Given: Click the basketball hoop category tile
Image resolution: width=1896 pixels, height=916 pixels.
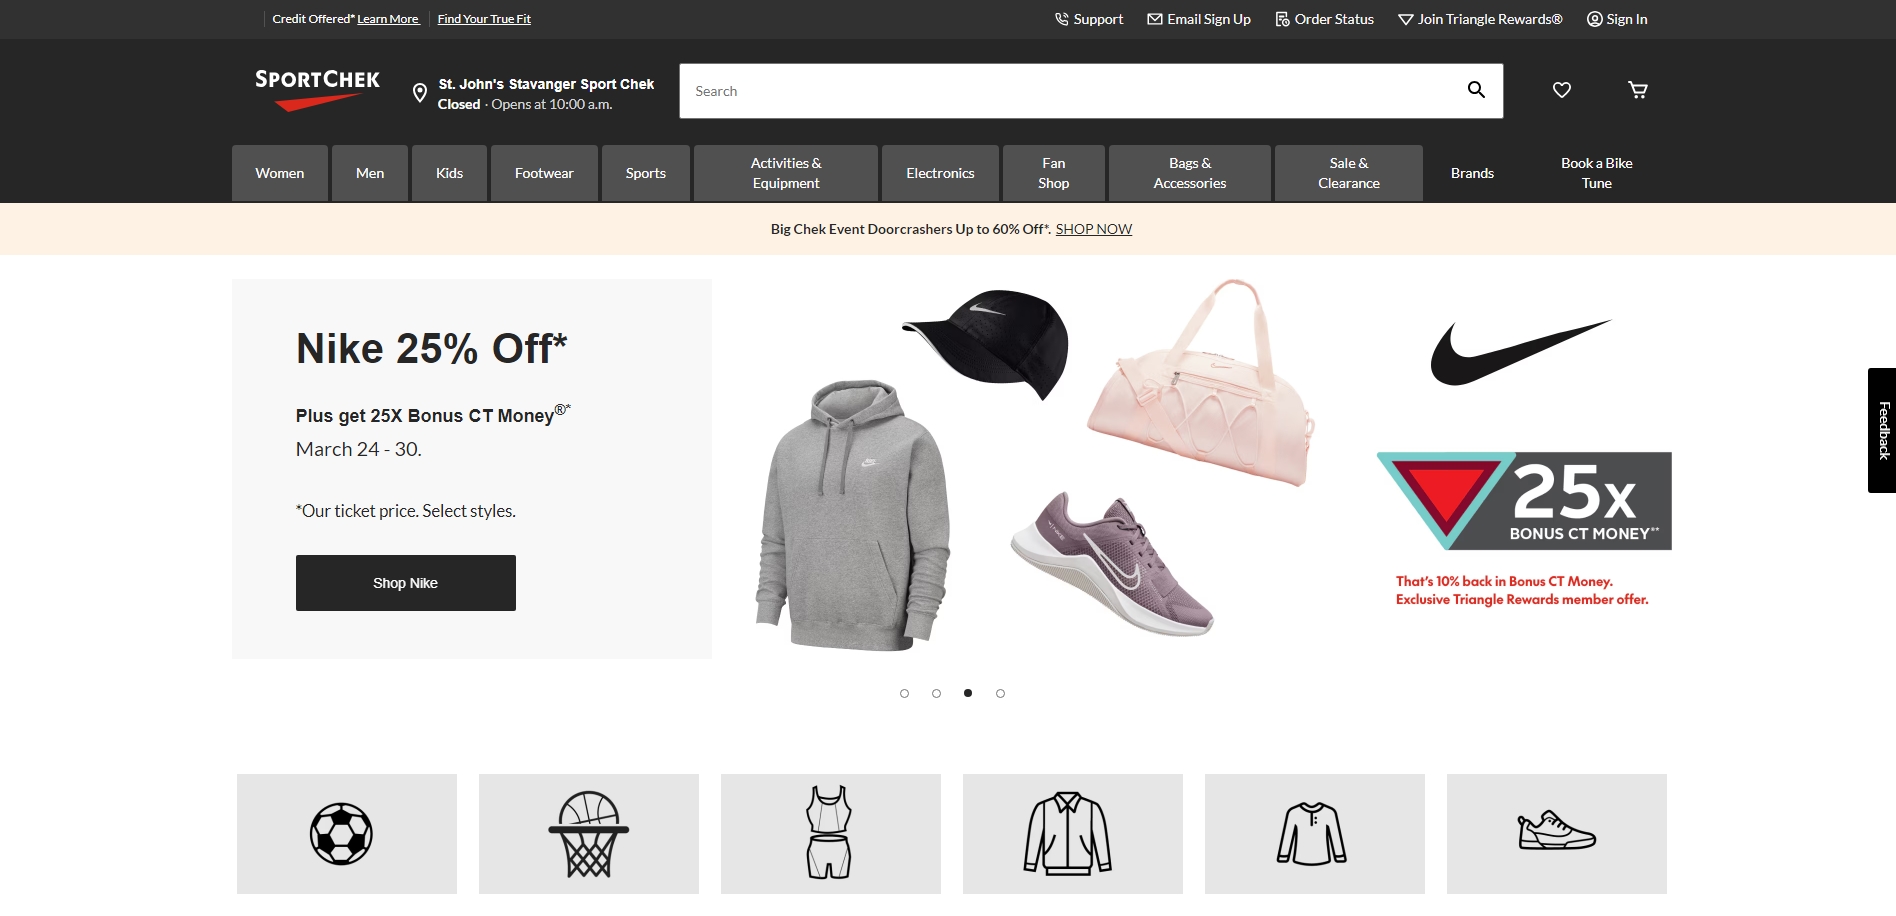Looking at the screenshot, I should 589,834.
